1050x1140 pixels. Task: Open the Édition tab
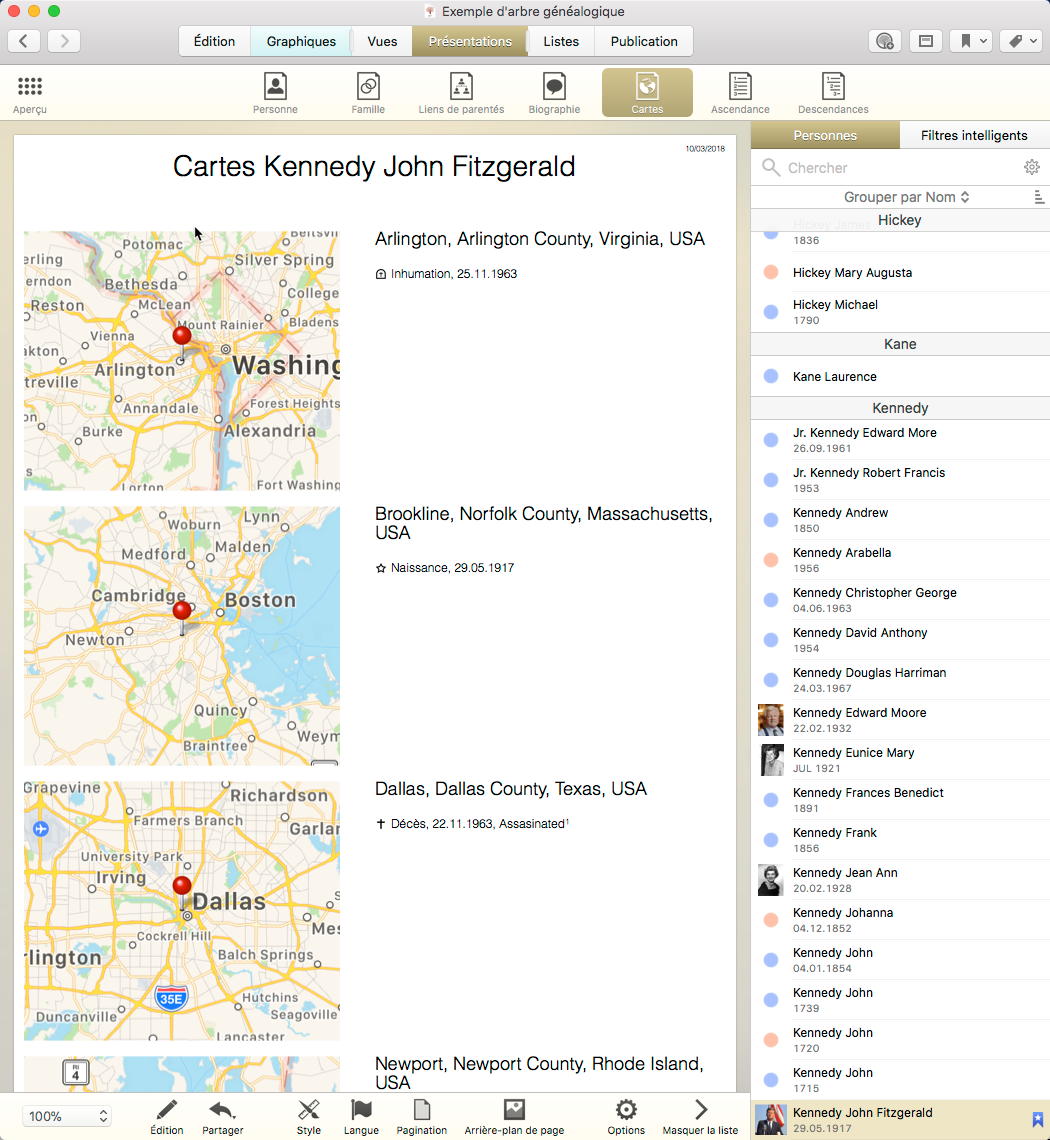215,41
